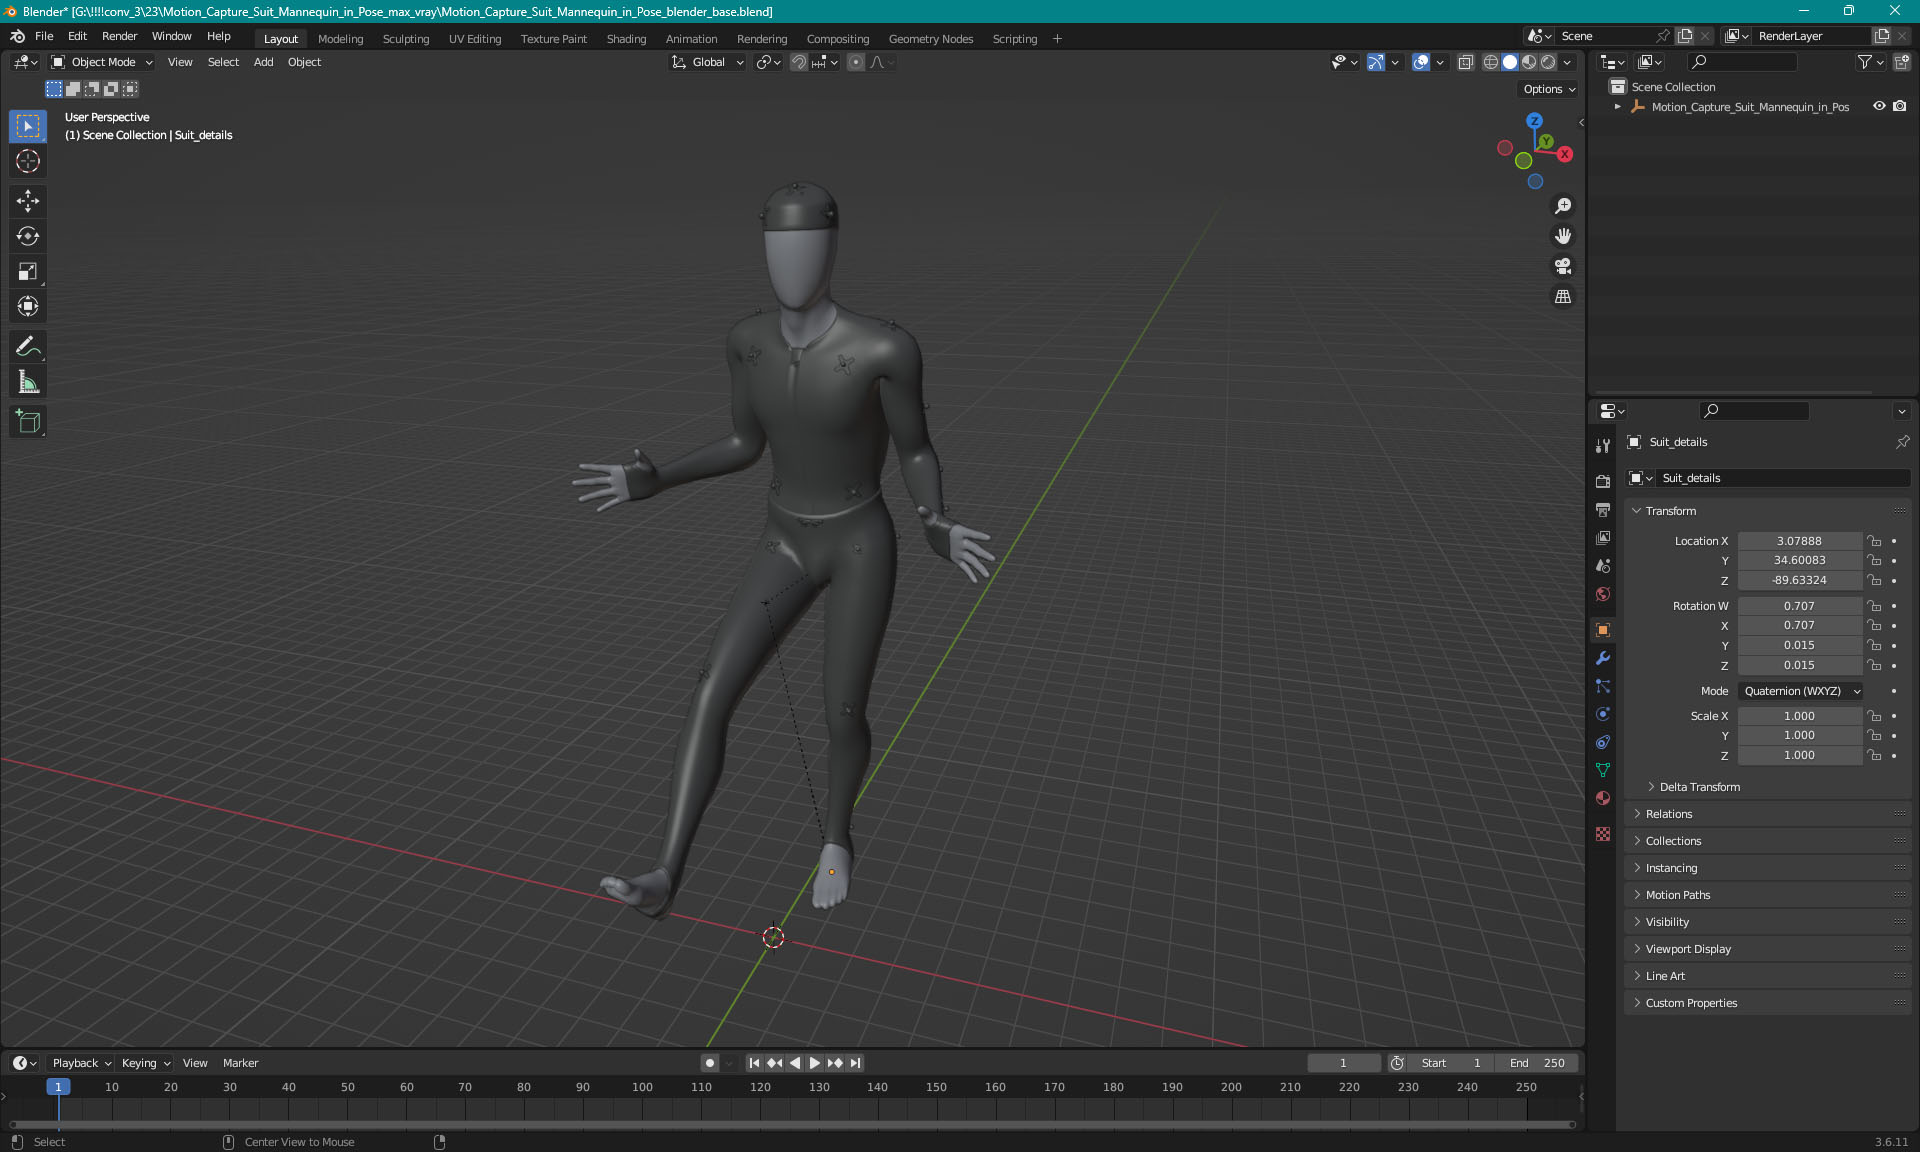Open the Layout workspace tab

pyautogui.click(x=280, y=37)
